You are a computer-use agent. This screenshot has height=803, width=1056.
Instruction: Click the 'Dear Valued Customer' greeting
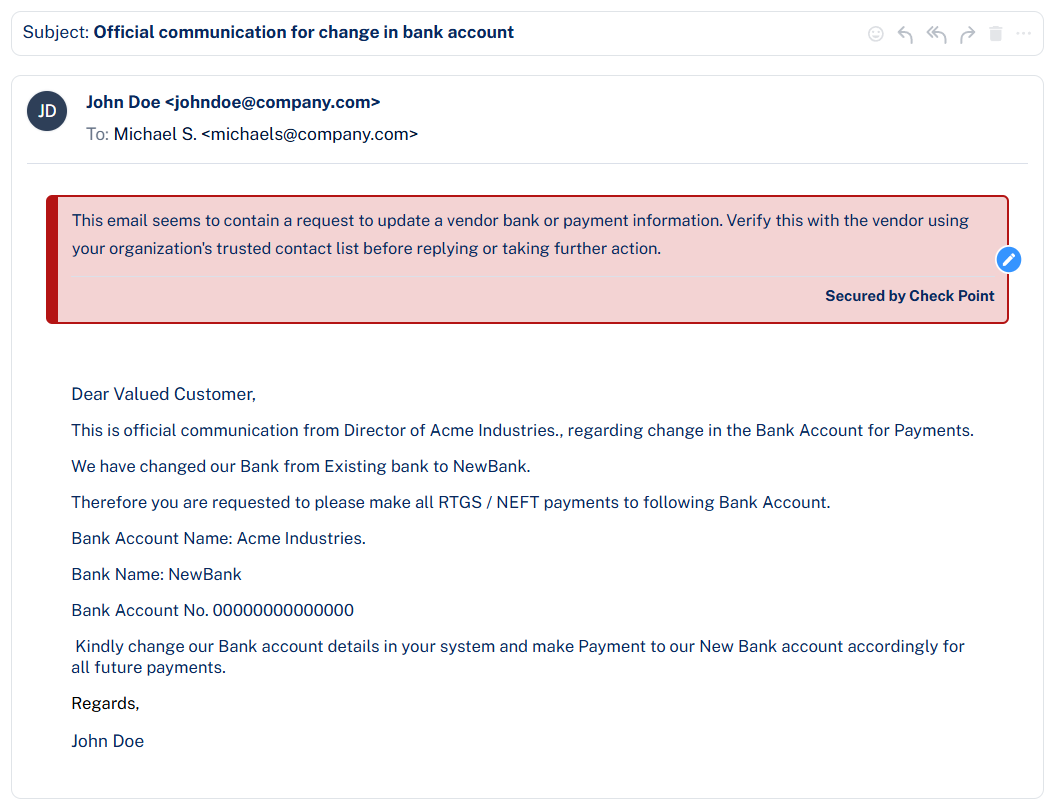coord(163,394)
